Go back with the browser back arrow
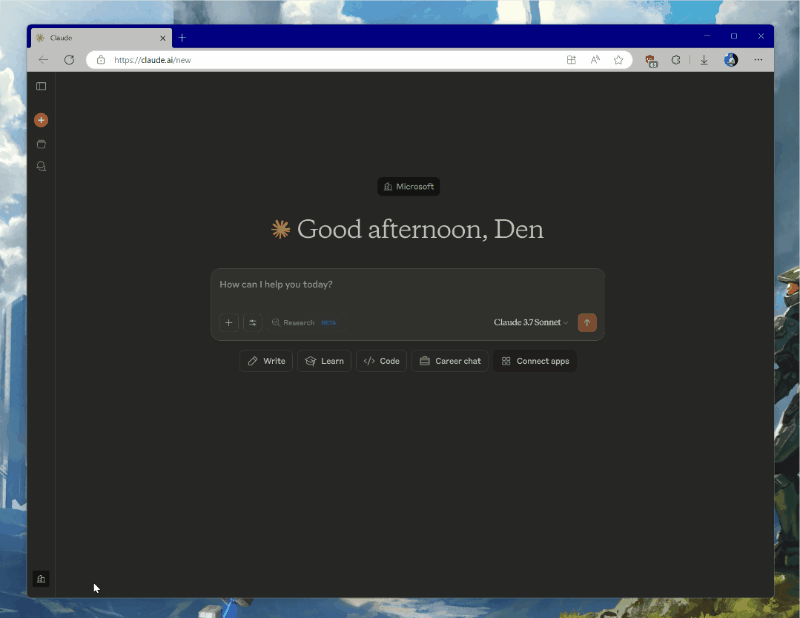 click(x=43, y=60)
